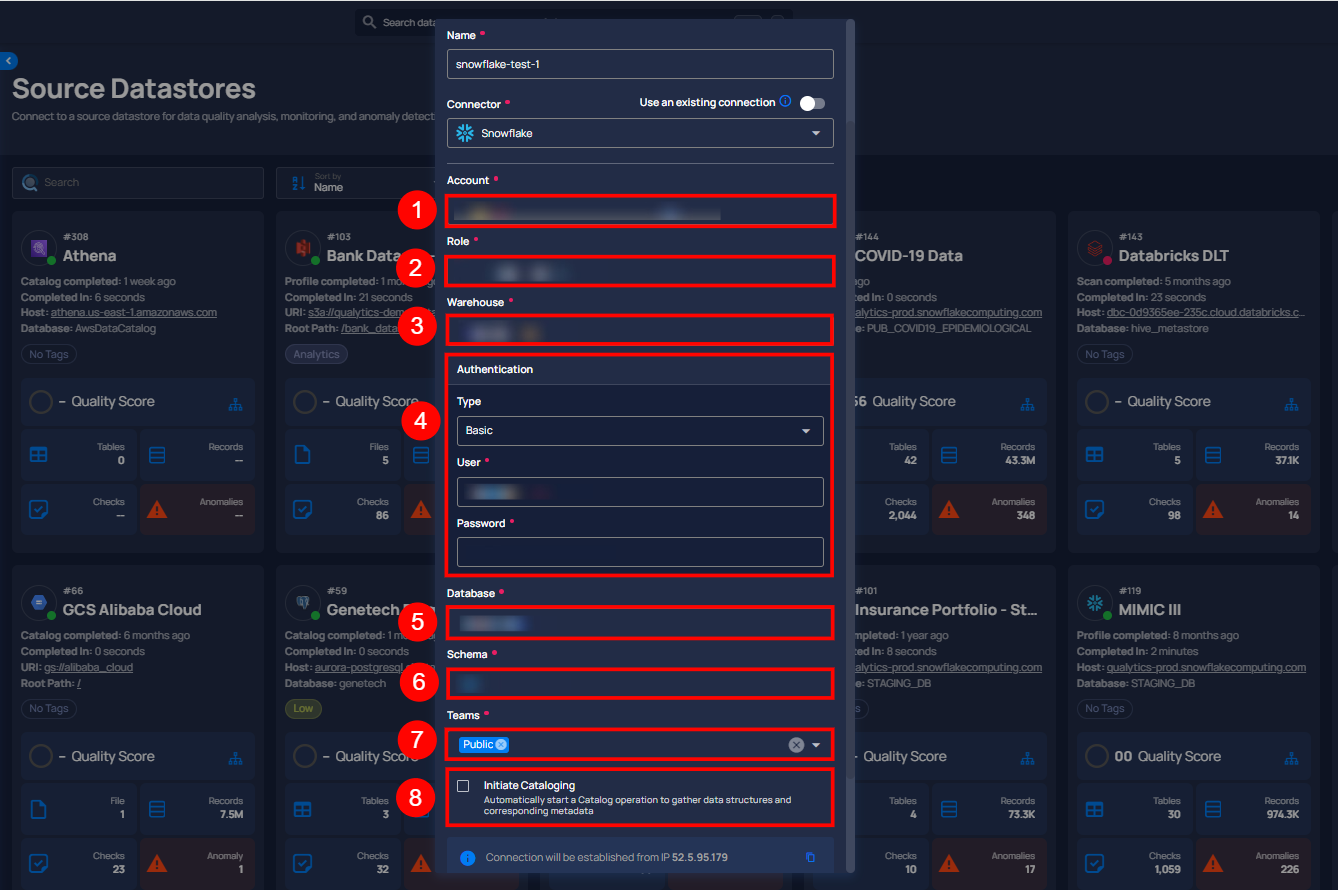This screenshot has height=890, width=1338.
Task: Click the Schema input field
Action: [640, 684]
